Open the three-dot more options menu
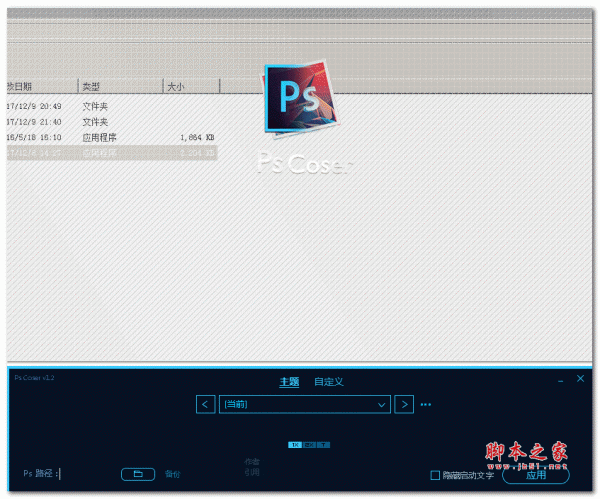This screenshot has height=499, width=600. point(426,404)
